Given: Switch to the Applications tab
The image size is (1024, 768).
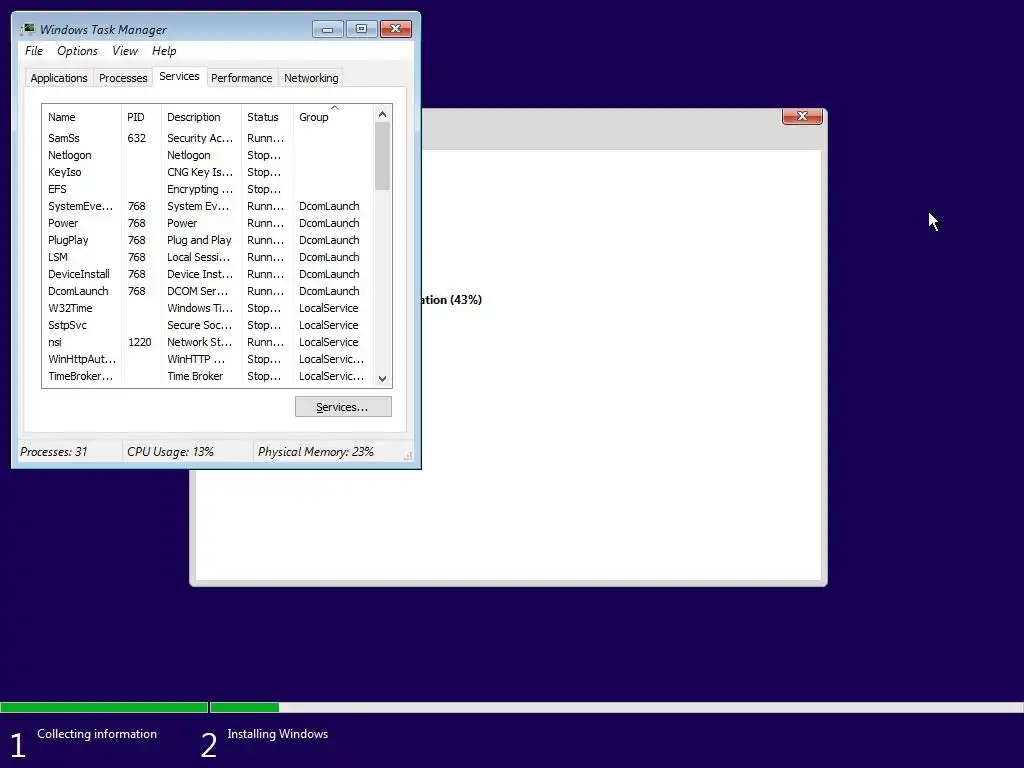Looking at the screenshot, I should tap(59, 78).
